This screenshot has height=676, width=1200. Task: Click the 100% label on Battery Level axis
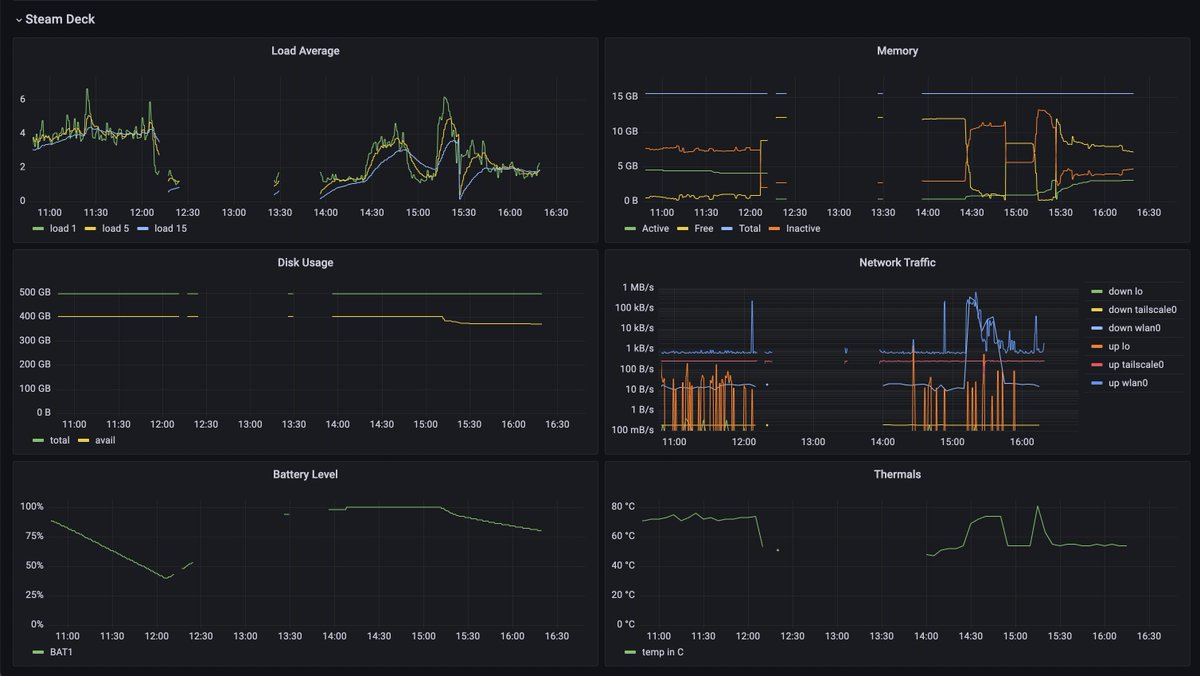[x=32, y=507]
